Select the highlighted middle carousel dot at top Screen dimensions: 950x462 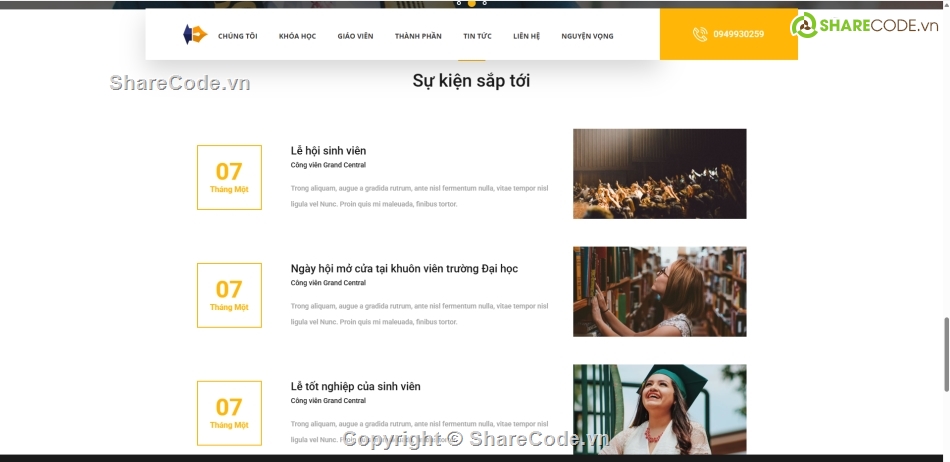pyautogui.click(x=471, y=3)
